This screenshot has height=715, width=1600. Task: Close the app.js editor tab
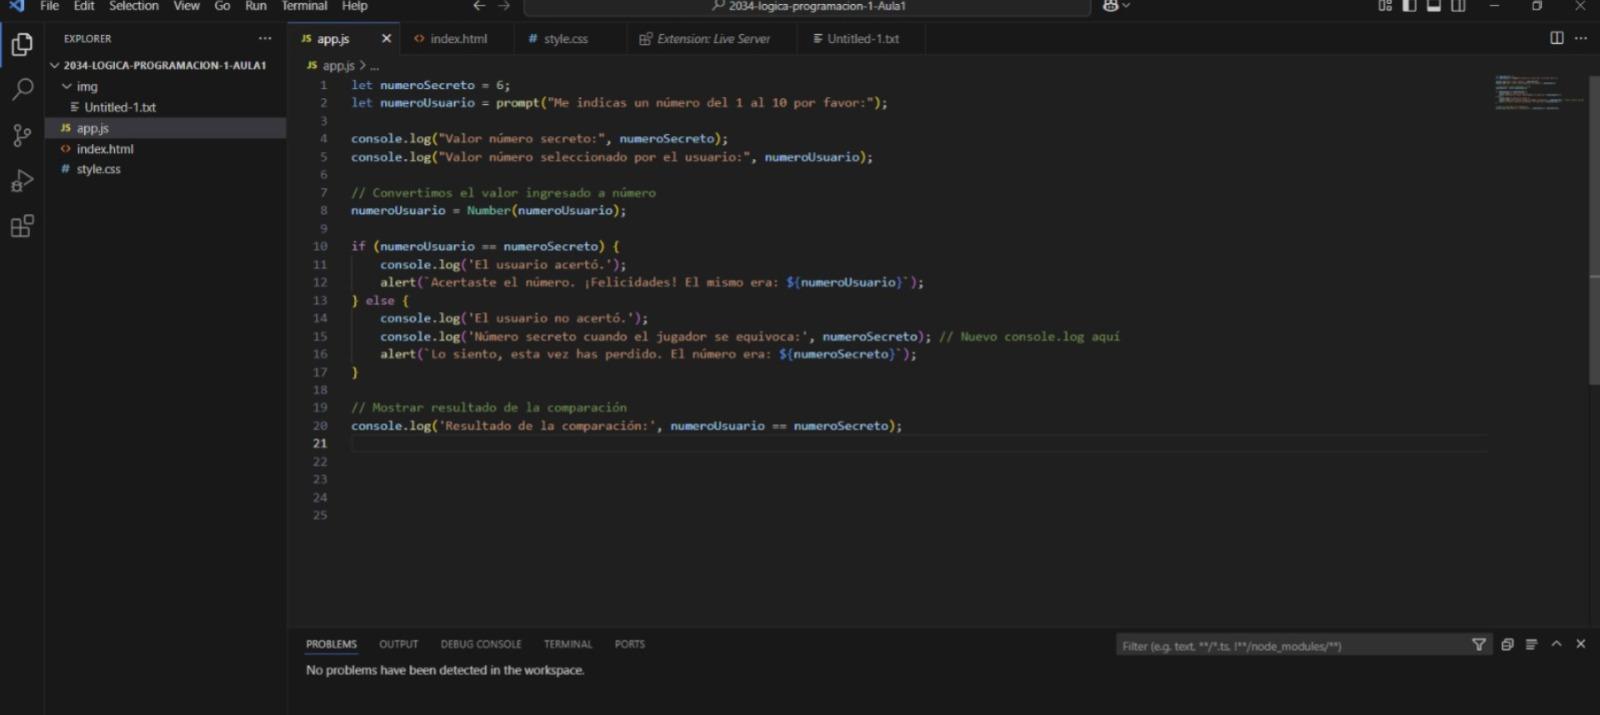tap(386, 38)
